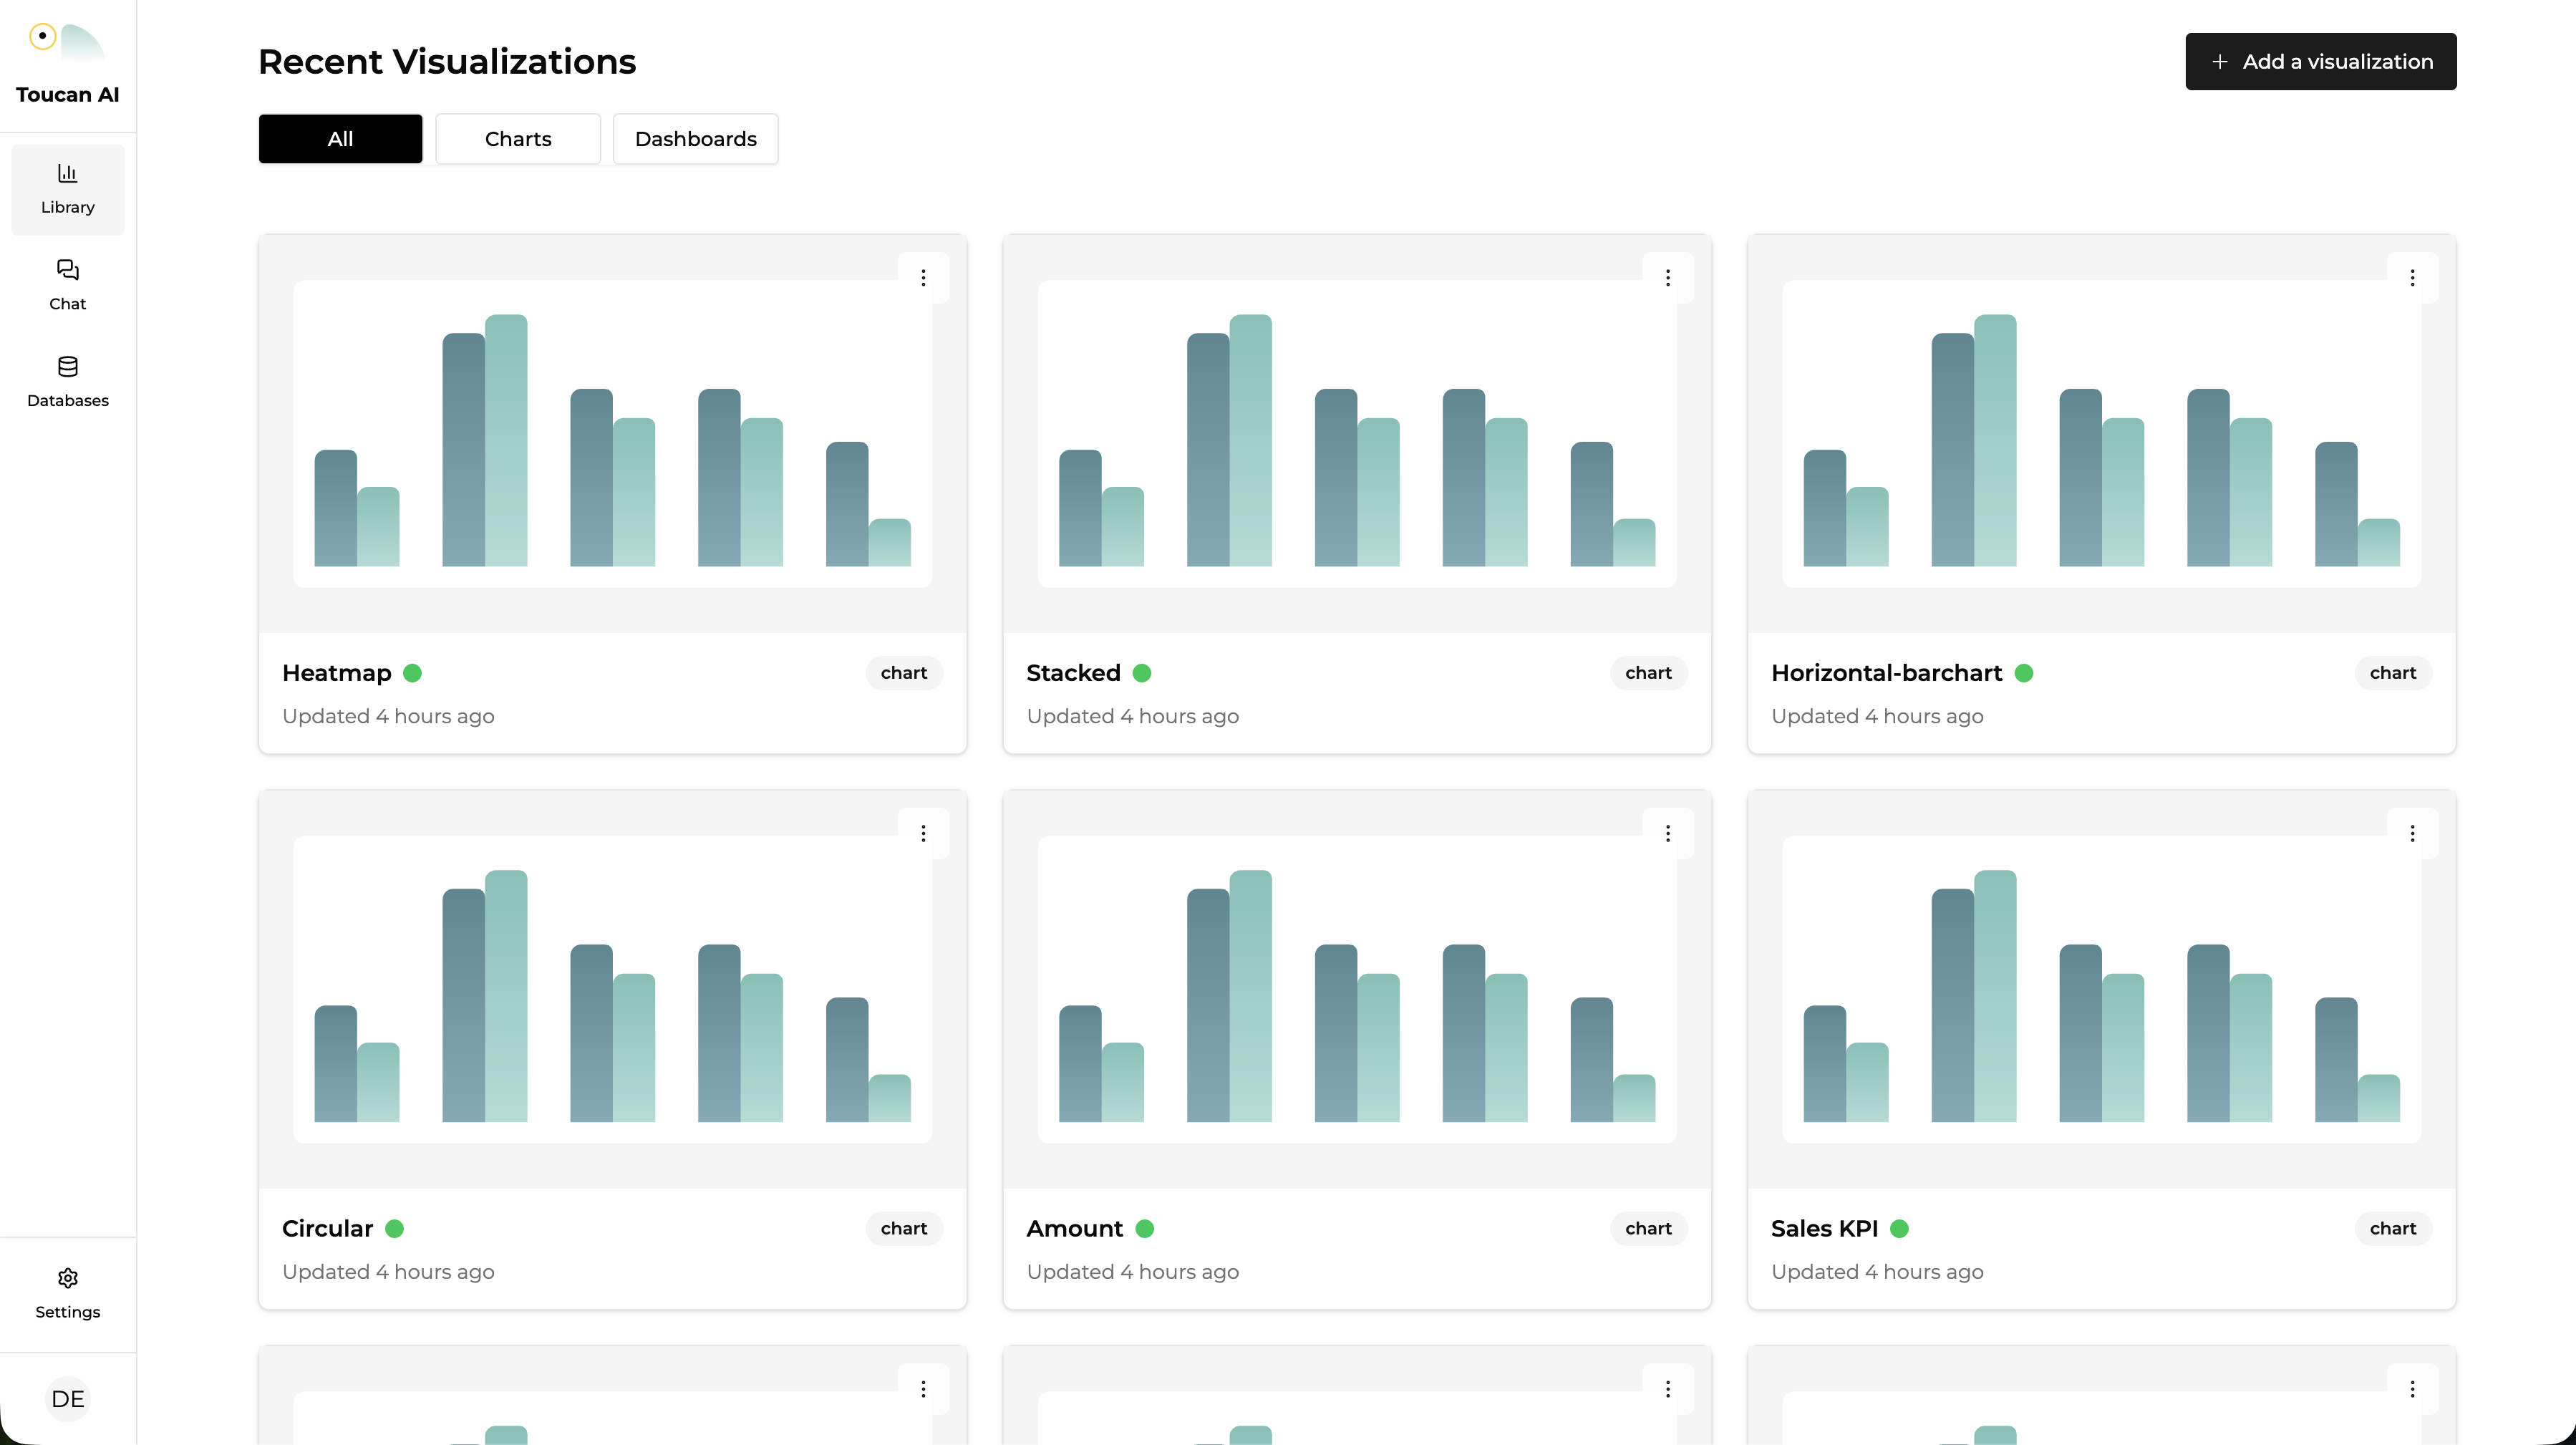This screenshot has width=2576, height=1445.
Task: Open the Chat section in sidebar
Action: pyautogui.click(x=68, y=286)
